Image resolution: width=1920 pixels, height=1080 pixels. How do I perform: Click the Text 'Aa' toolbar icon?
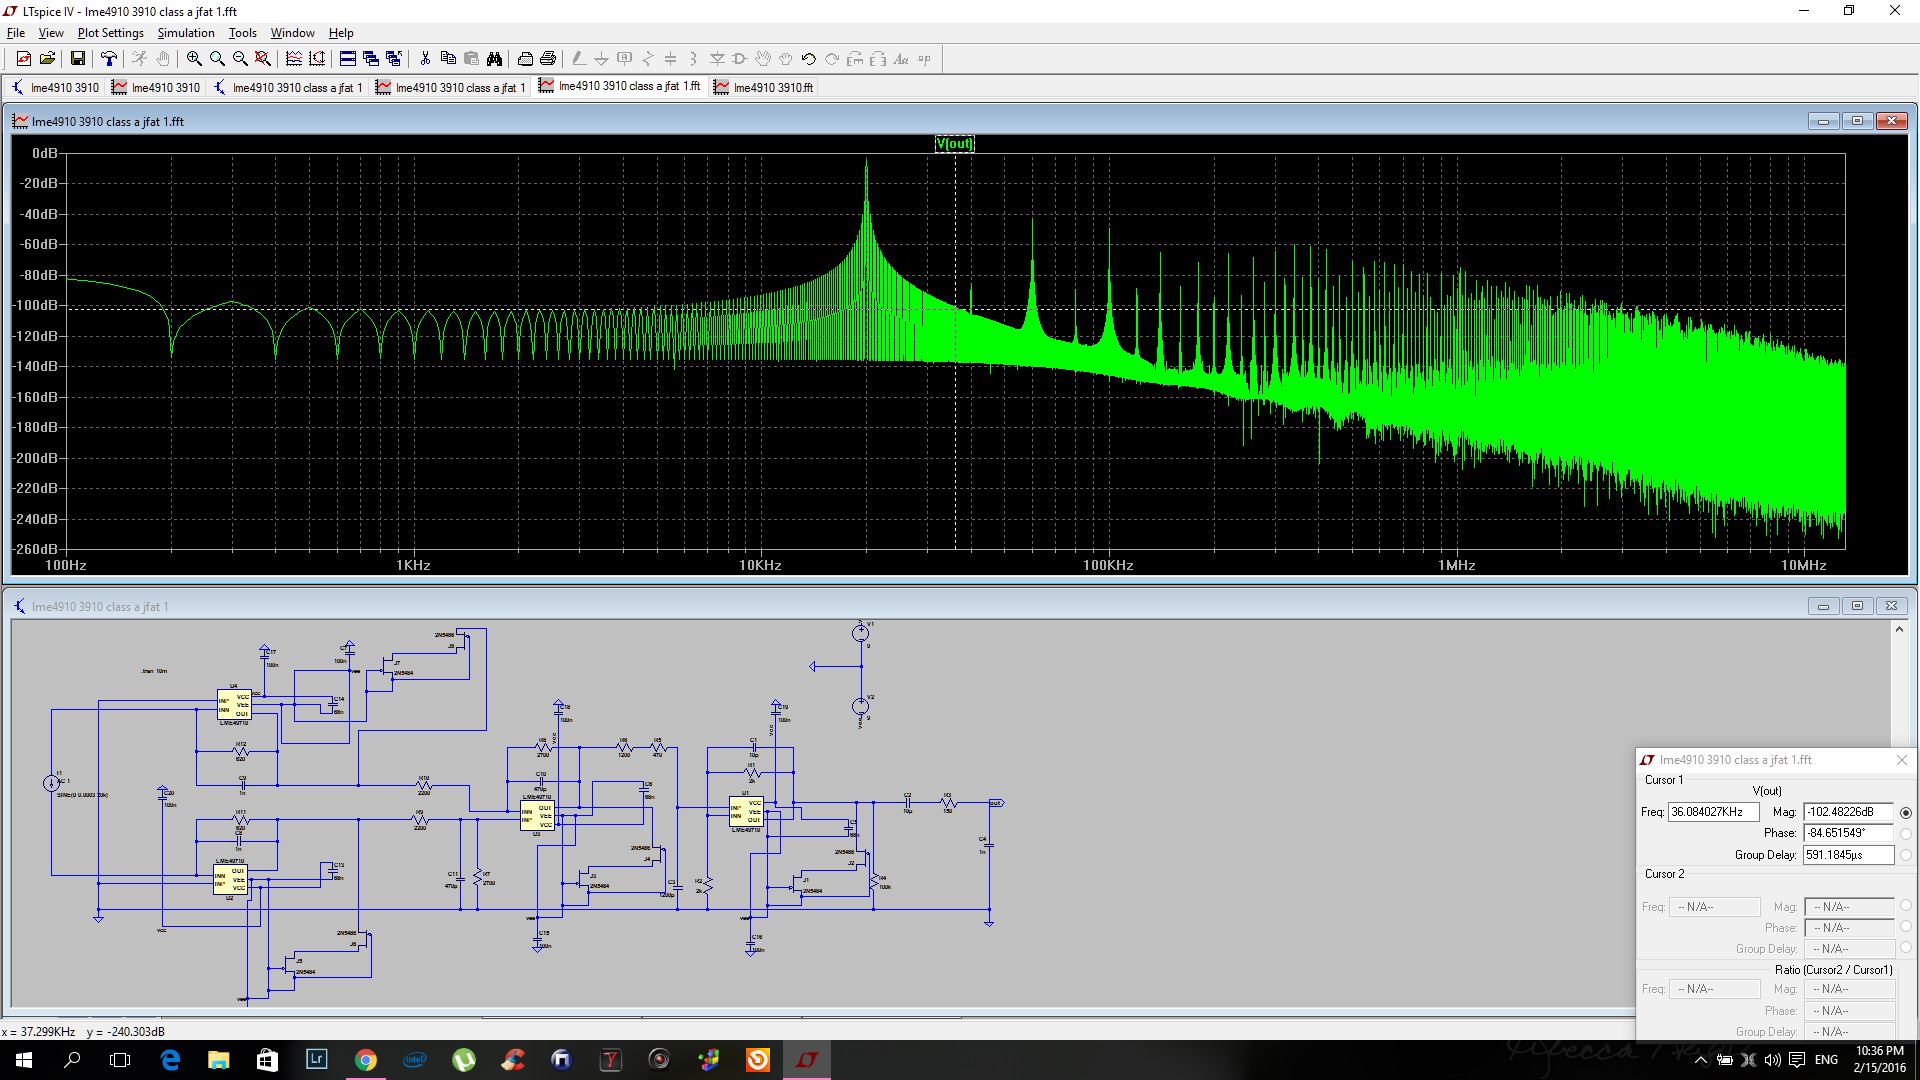point(901,59)
